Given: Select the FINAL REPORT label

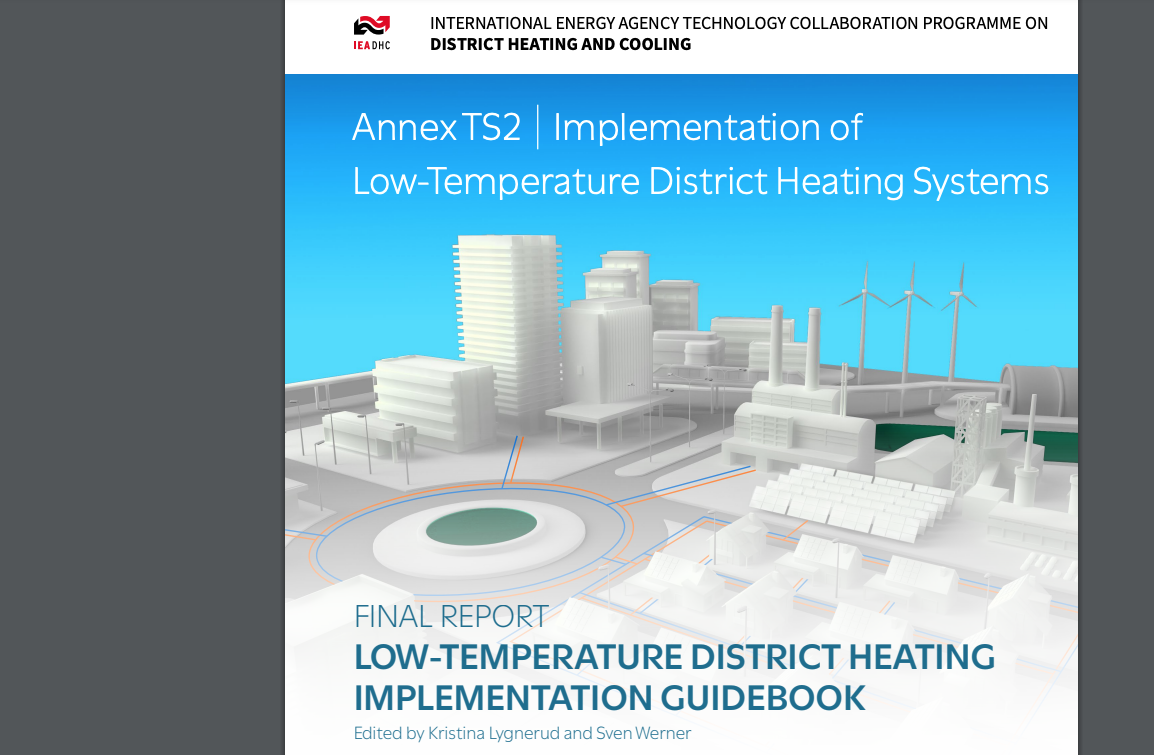Looking at the screenshot, I should 450,617.
